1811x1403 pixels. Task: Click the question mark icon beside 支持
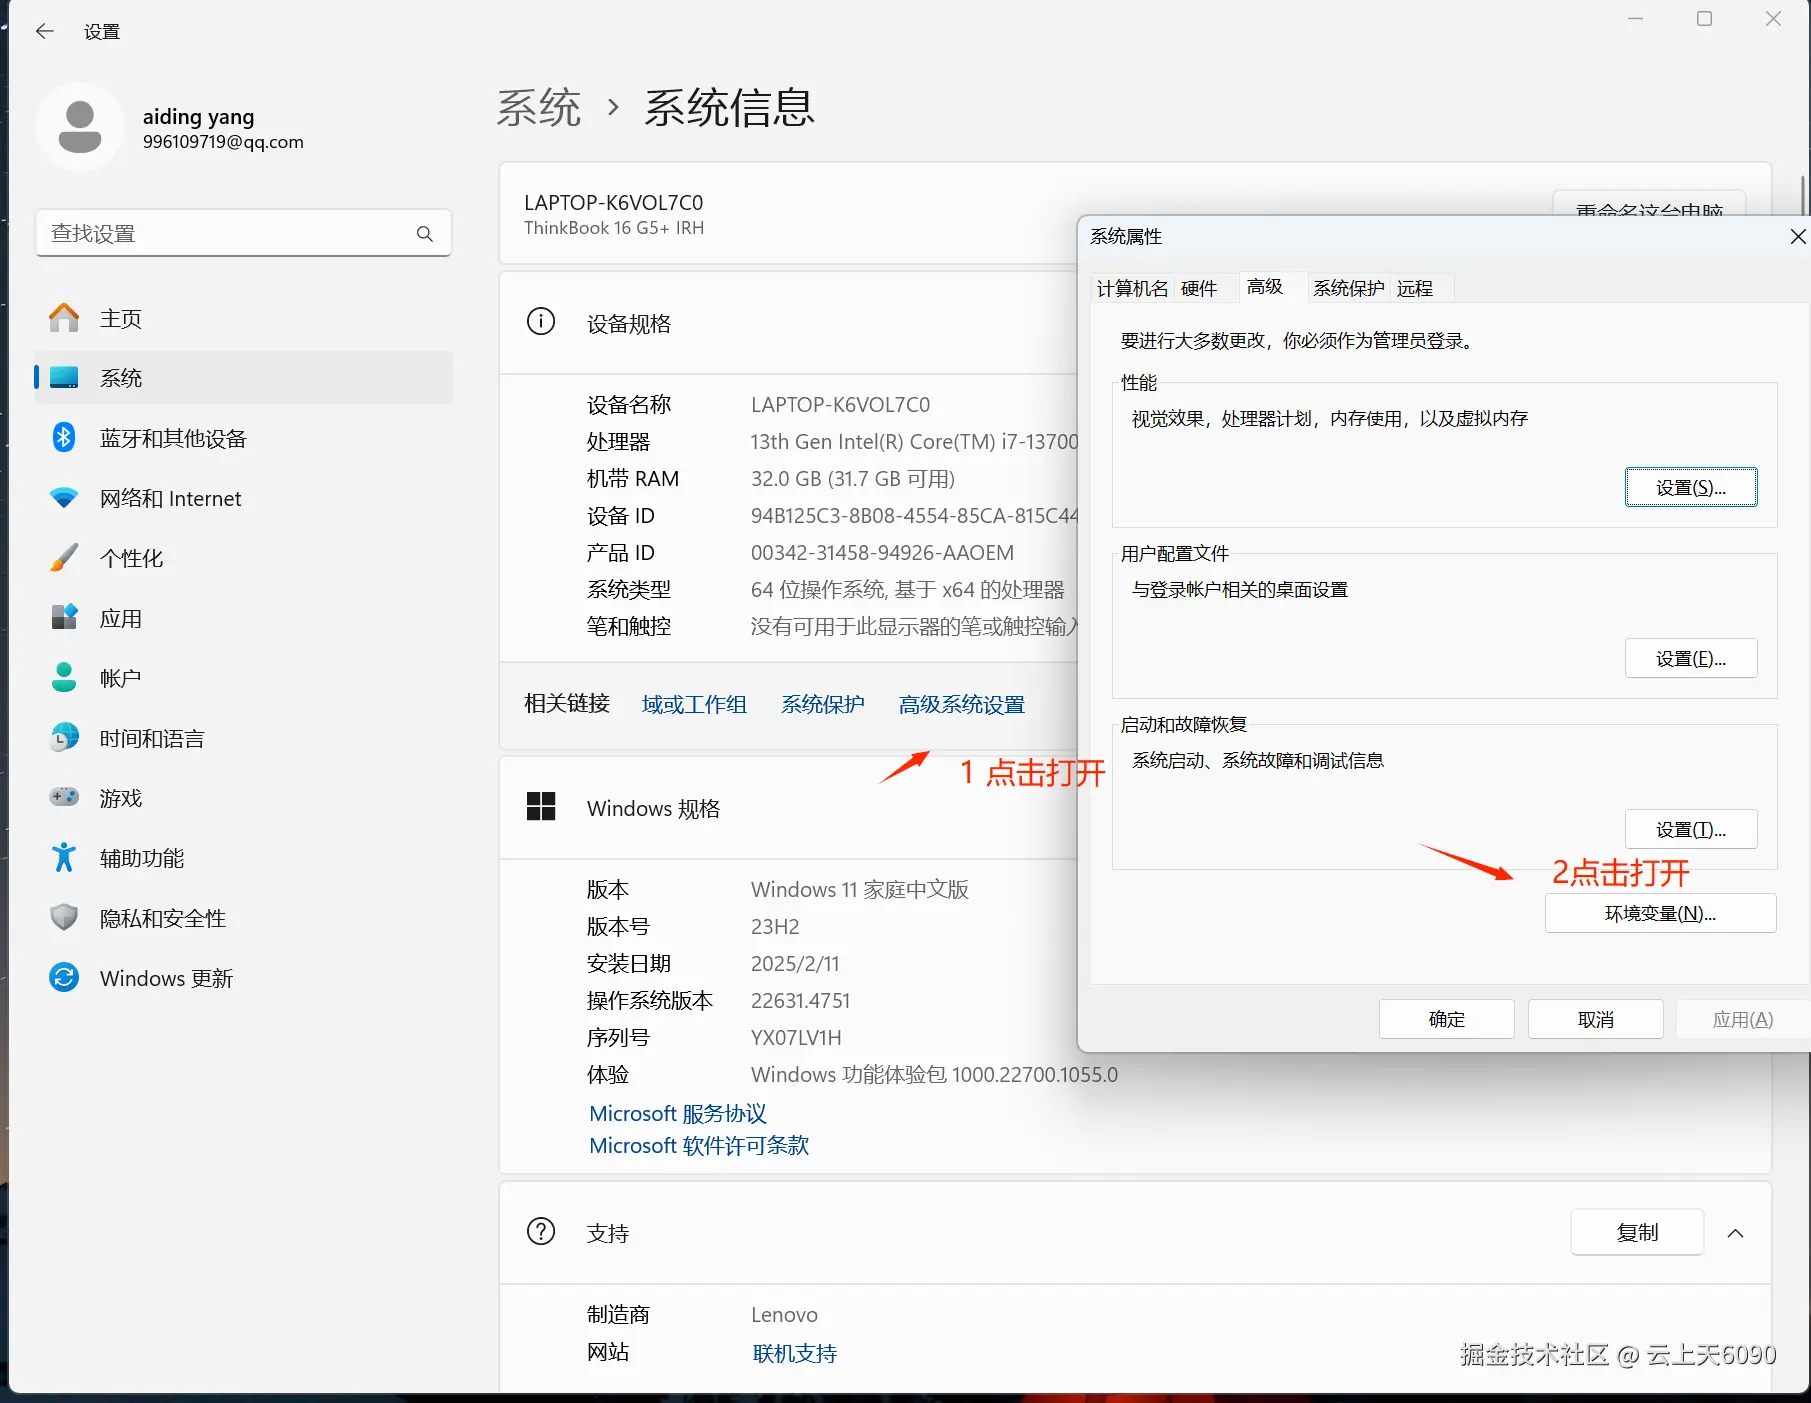[541, 1232]
